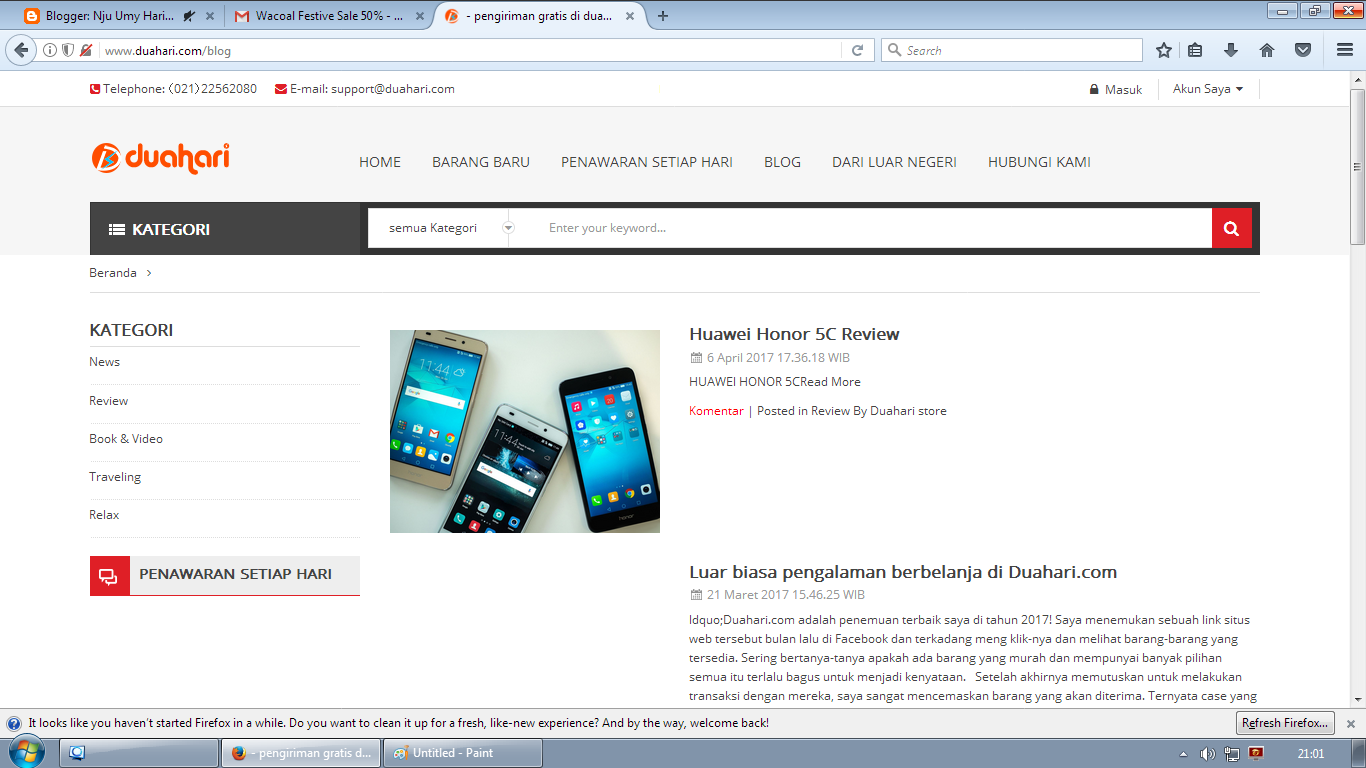Expand the Akun Saya dropdown

(1208, 89)
